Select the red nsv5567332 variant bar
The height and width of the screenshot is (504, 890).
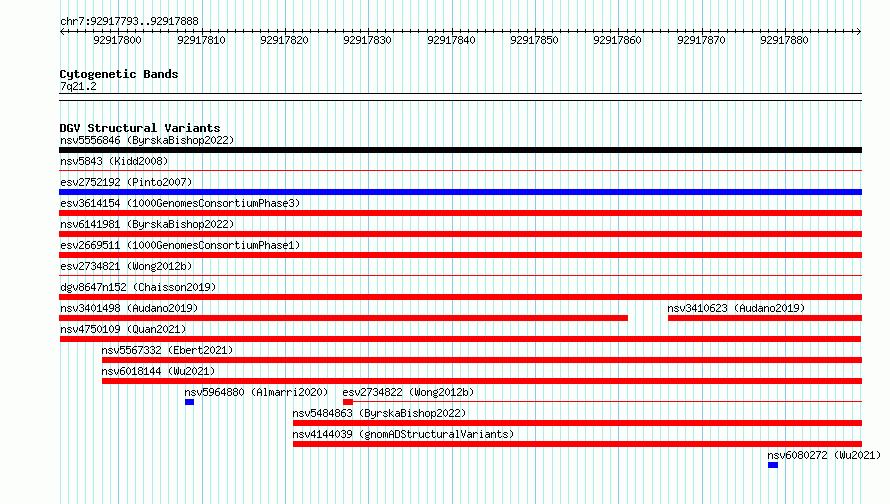tap(482, 360)
